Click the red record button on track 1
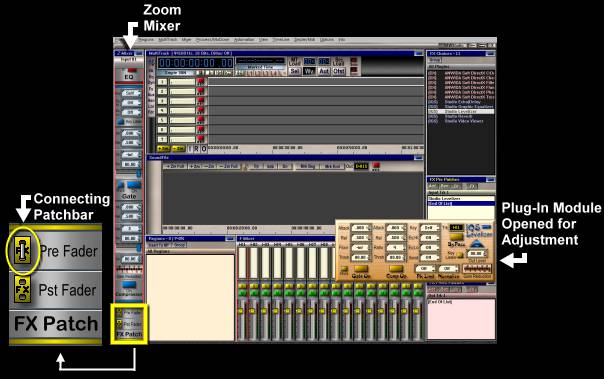 point(201,82)
